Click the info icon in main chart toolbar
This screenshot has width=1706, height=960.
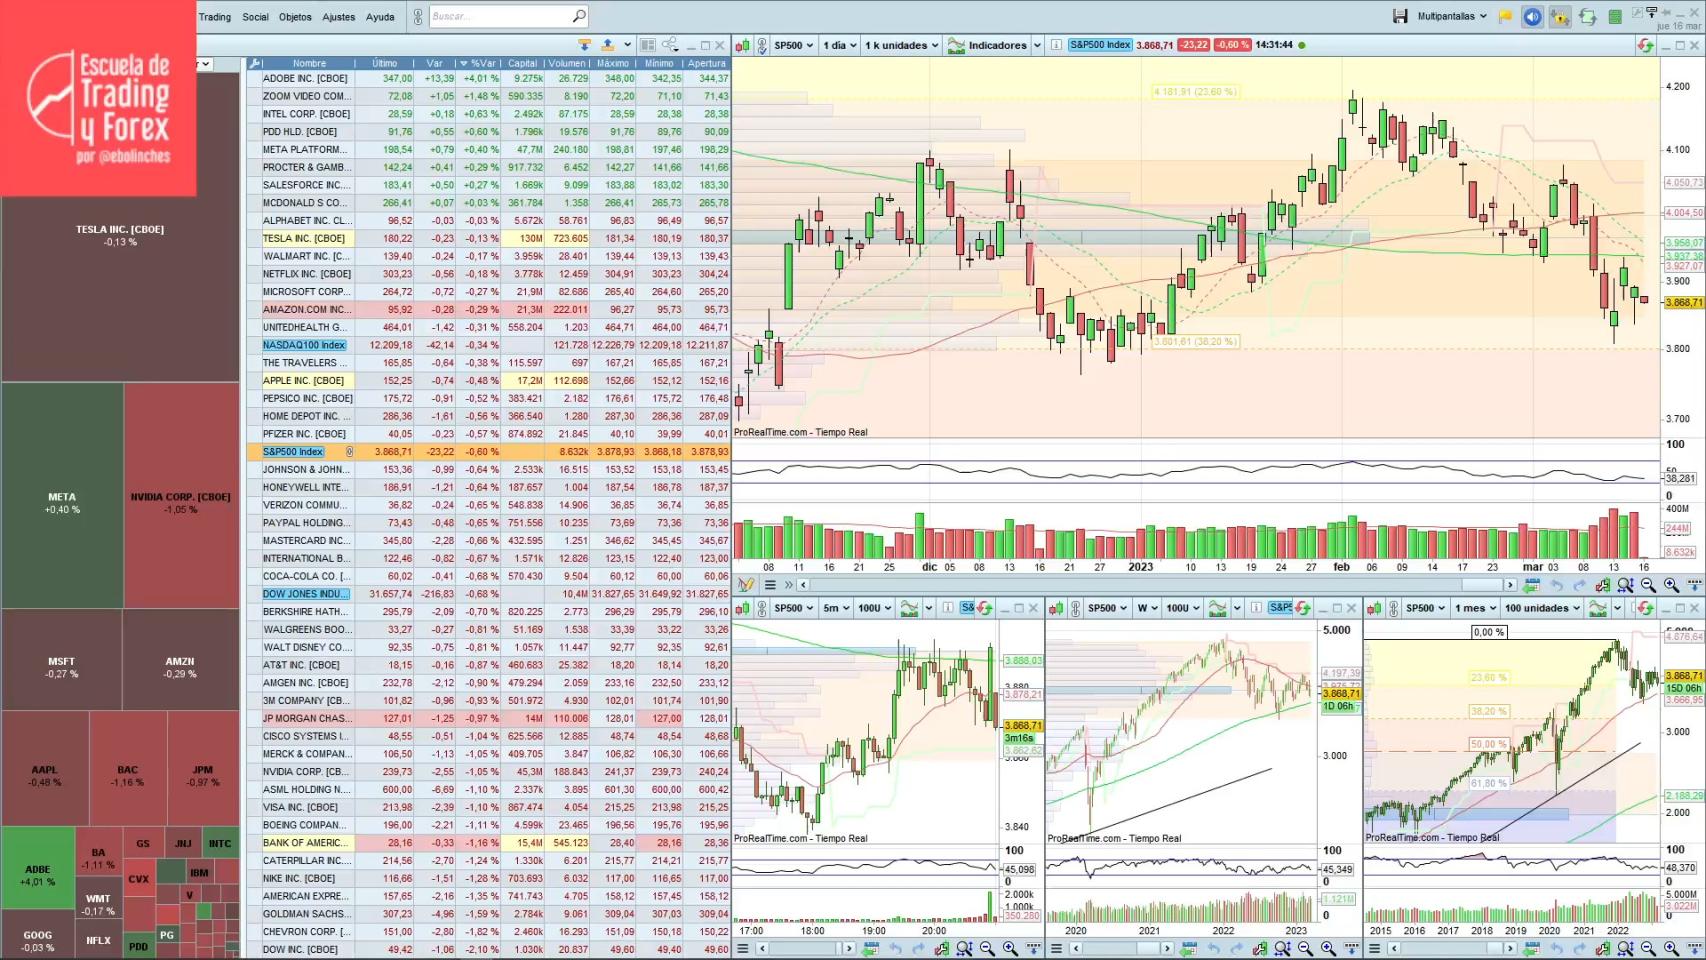tap(1056, 45)
